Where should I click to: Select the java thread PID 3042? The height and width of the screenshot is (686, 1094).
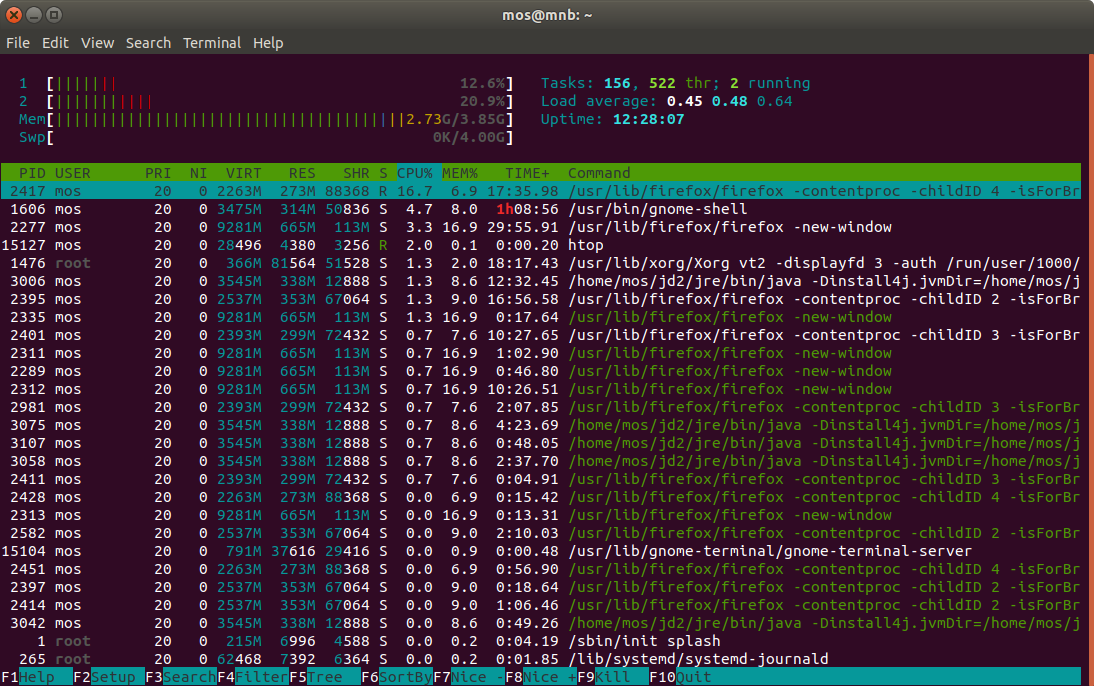pyautogui.click(x=541, y=623)
